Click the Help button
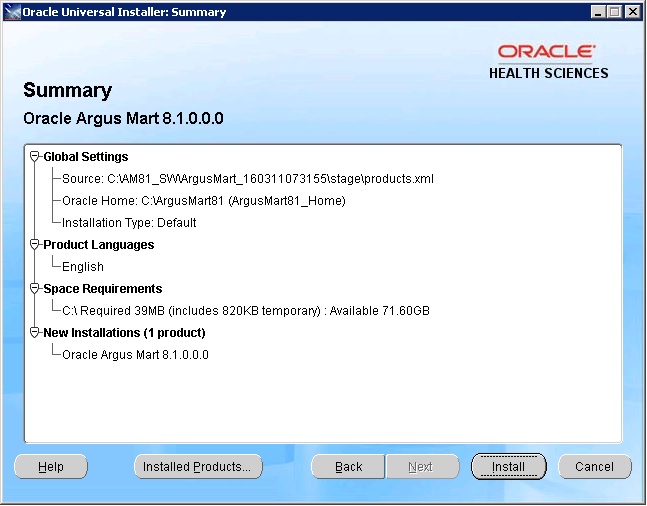 tap(51, 467)
